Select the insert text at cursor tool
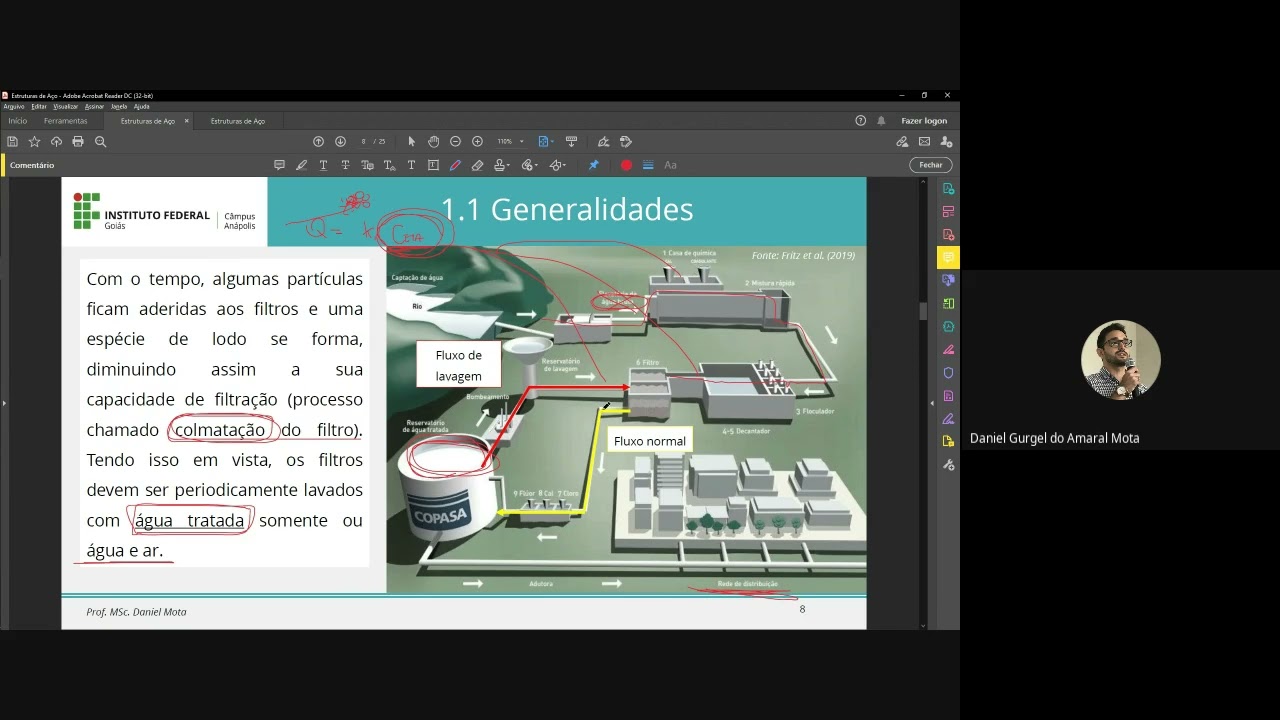Image resolution: width=1280 pixels, height=720 pixels. 389,165
